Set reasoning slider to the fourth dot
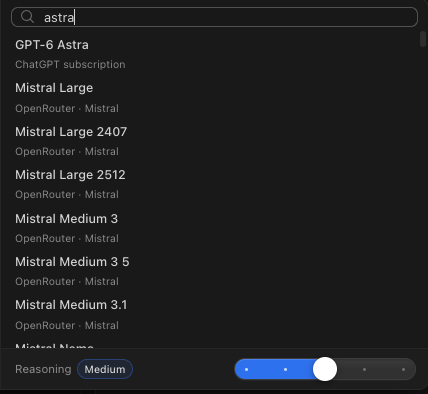 (x=364, y=369)
